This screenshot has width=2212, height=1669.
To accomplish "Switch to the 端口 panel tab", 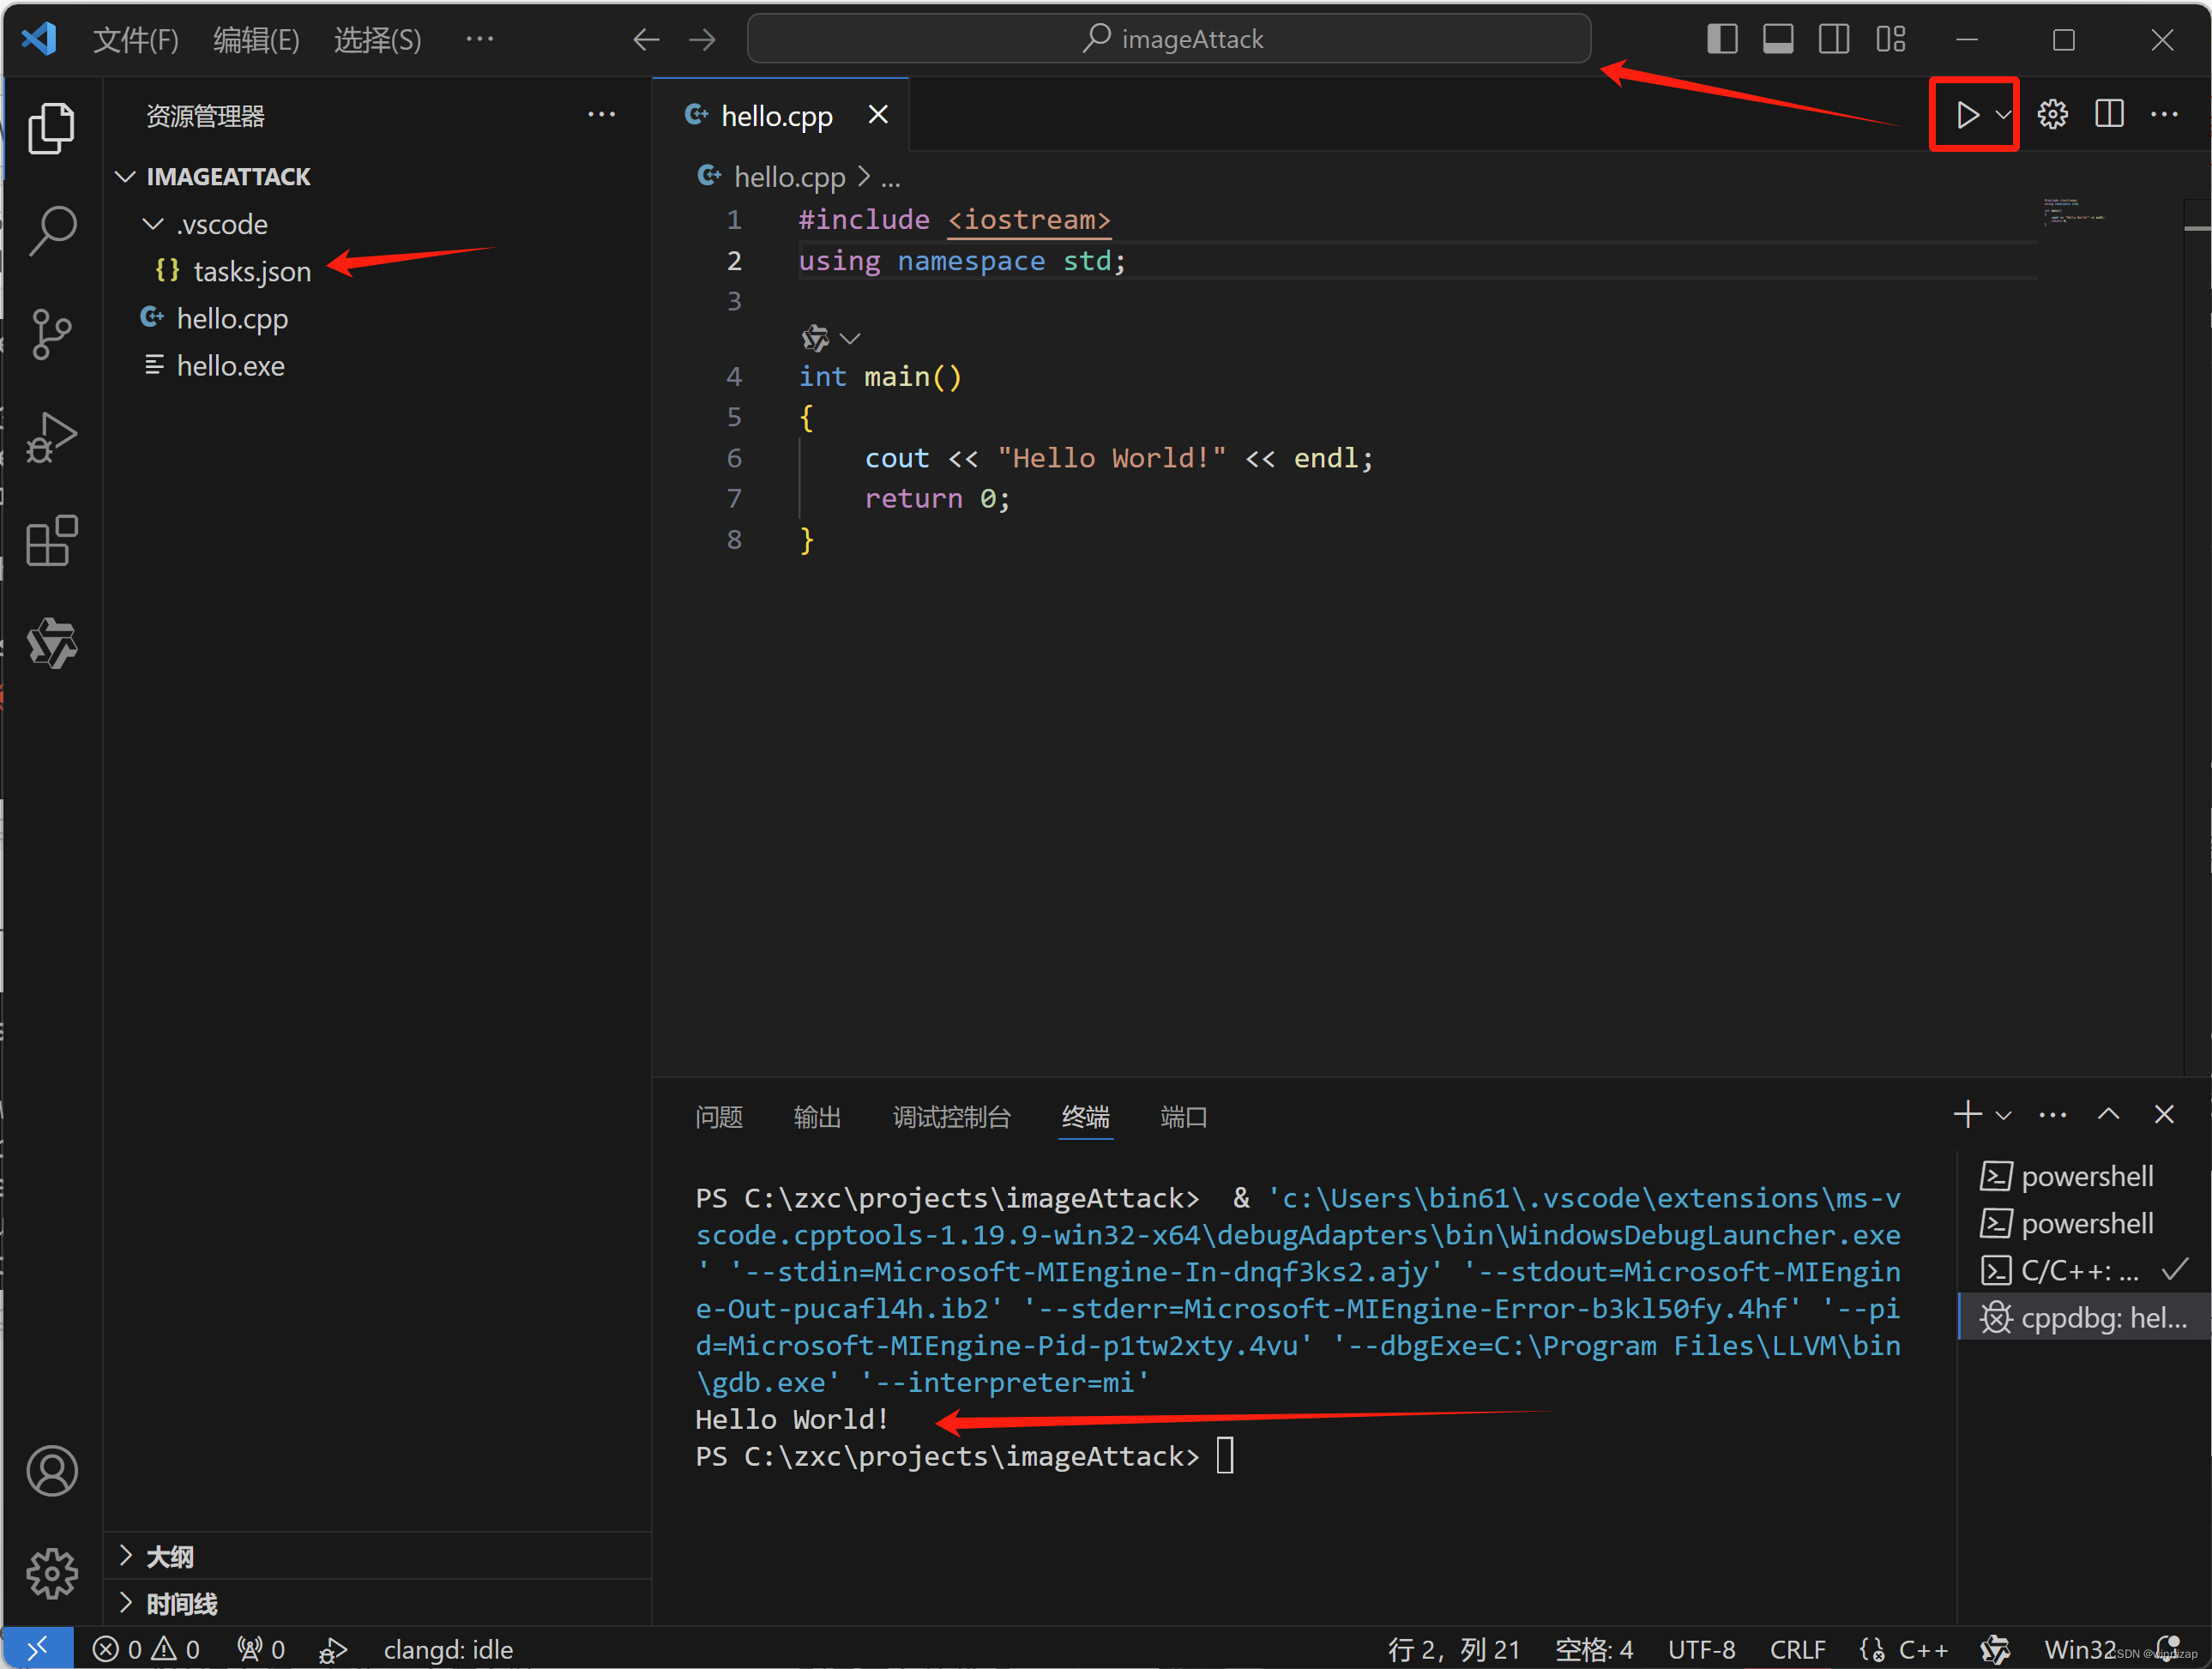I will [x=1184, y=1117].
